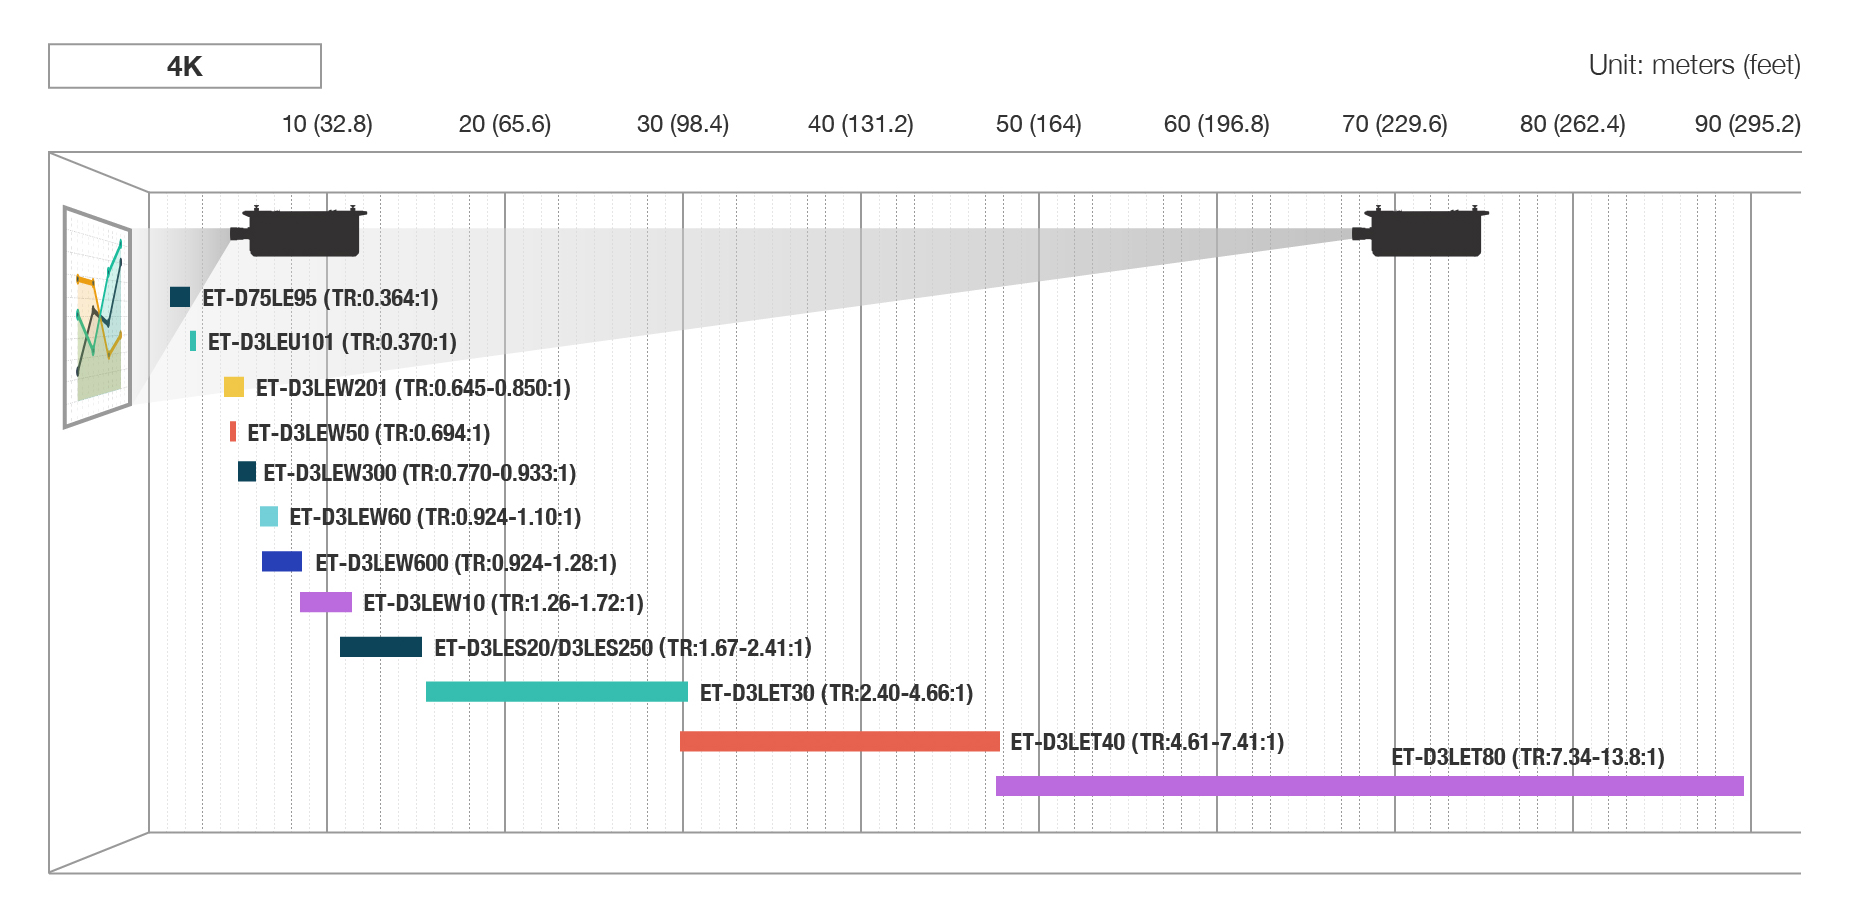Image resolution: width=1852 pixels, height=920 pixels.
Task: Click the red ET-D3LEW50 marker
Action: pyautogui.click(x=233, y=432)
